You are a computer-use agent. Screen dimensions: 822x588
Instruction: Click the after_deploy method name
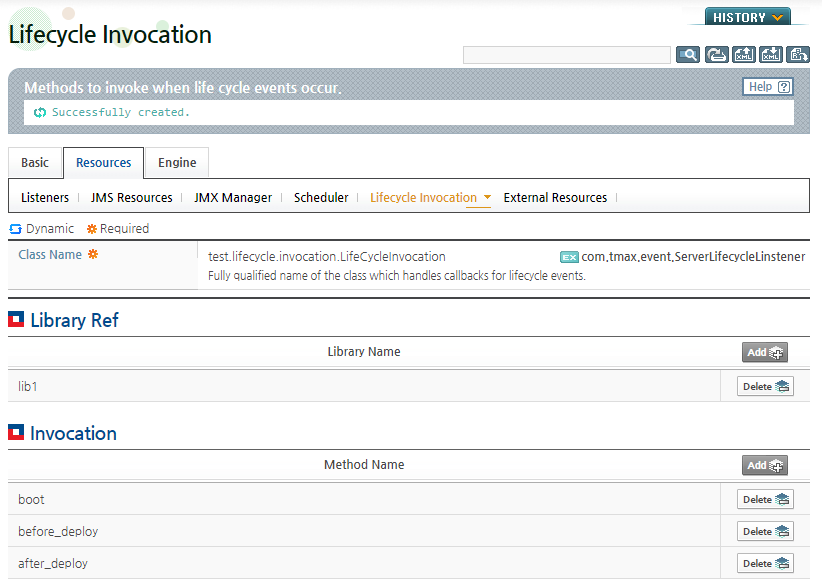[x=53, y=563]
